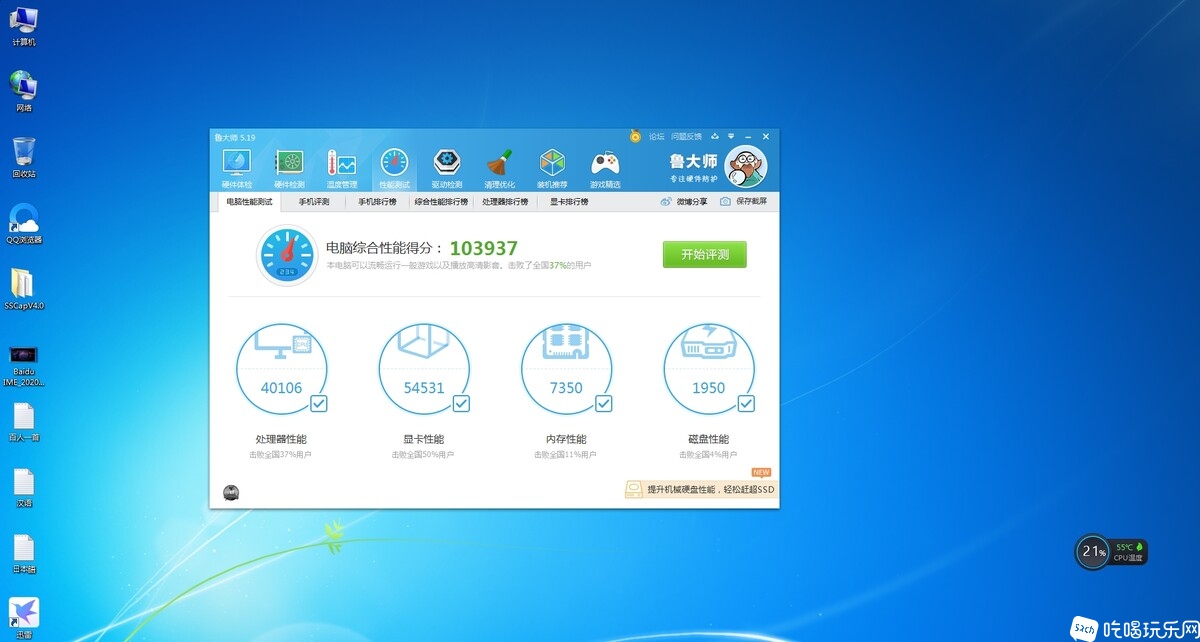Open the 清理优化 broom cleanup section

(499, 168)
